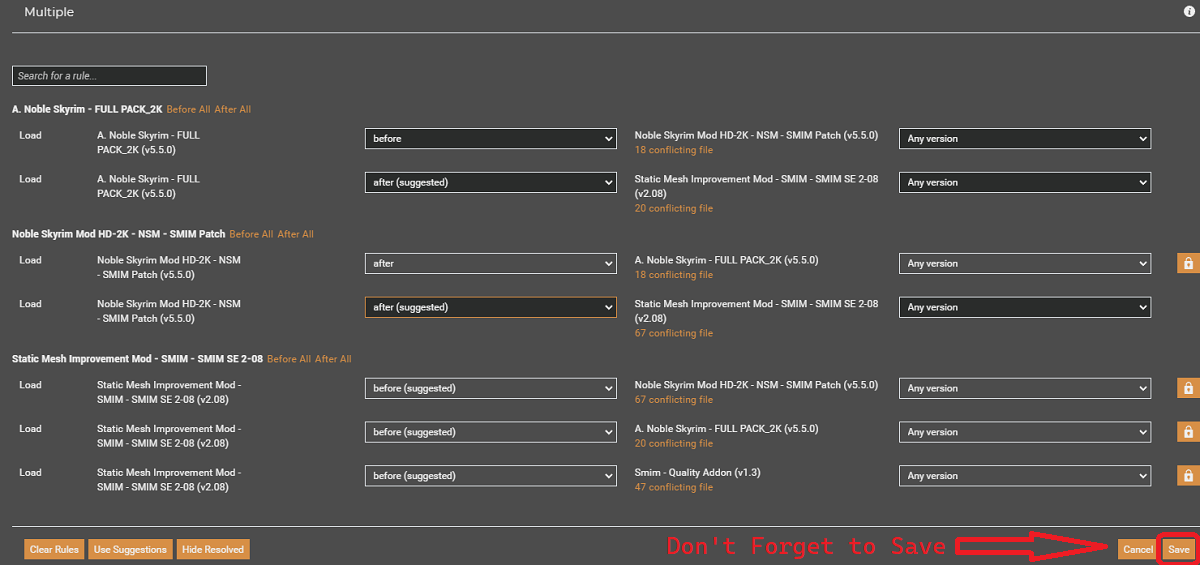The image size is (1200, 565).
Task: Open 'after' order dropdown for NSM-SMIM Patch rule
Action: click(490, 264)
